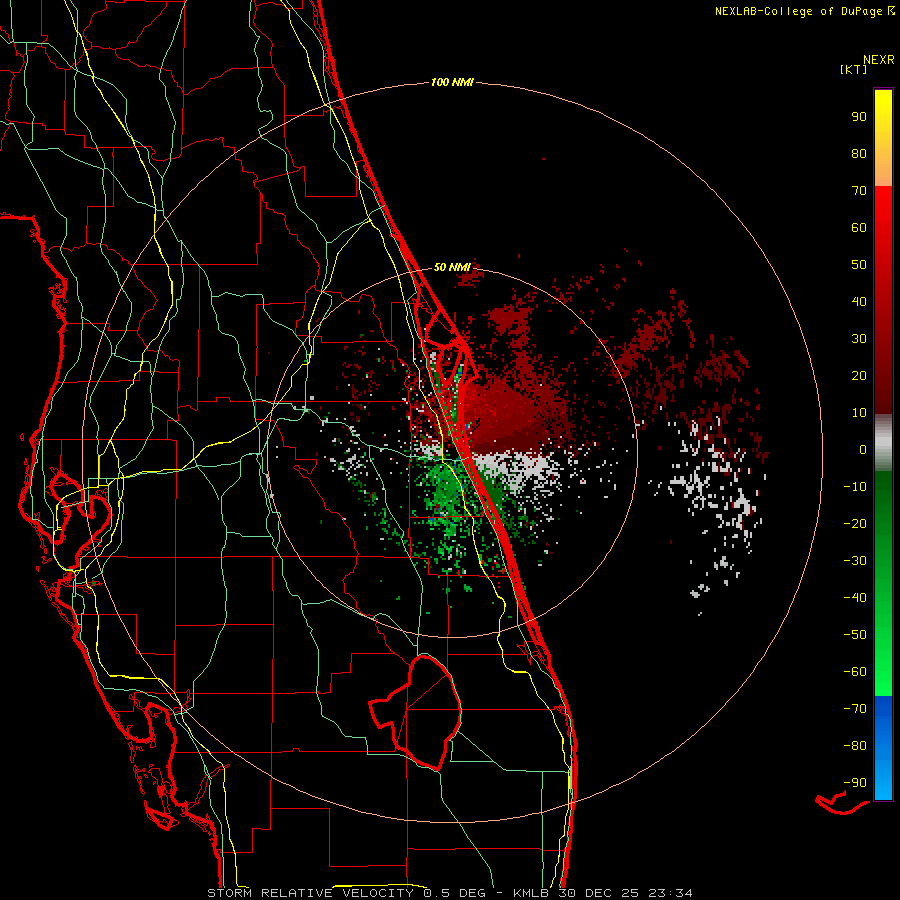The image size is (900, 900).
Task: Click the 50 NMI range ring label
Action: (x=452, y=267)
